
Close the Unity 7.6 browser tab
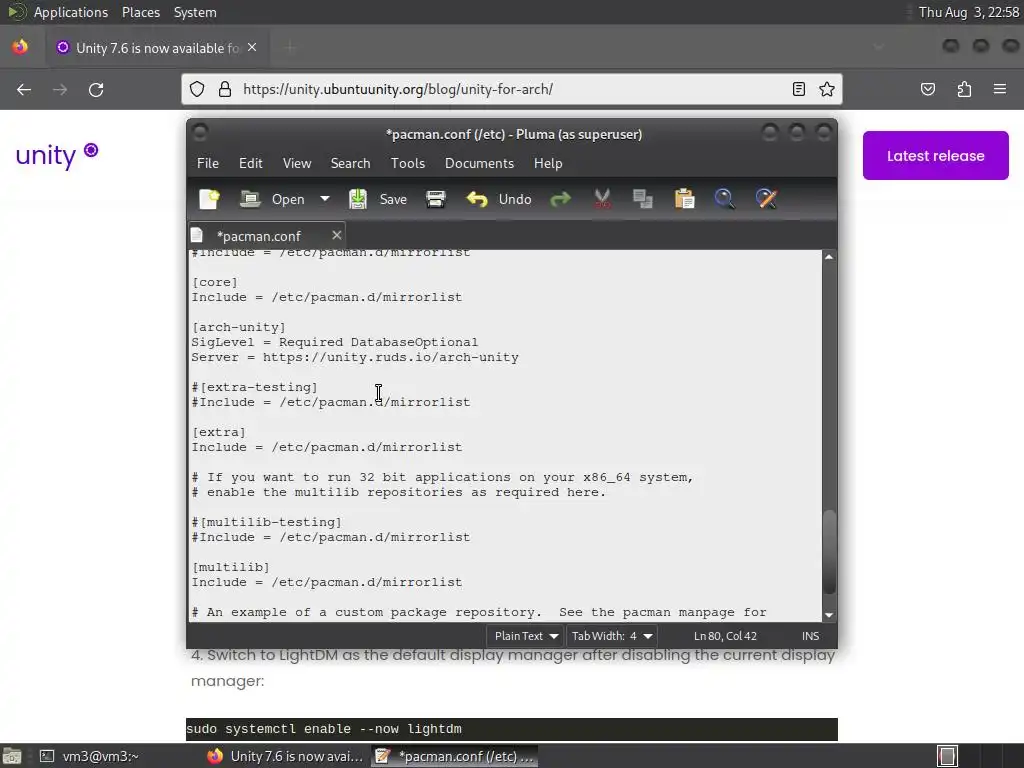(252, 48)
